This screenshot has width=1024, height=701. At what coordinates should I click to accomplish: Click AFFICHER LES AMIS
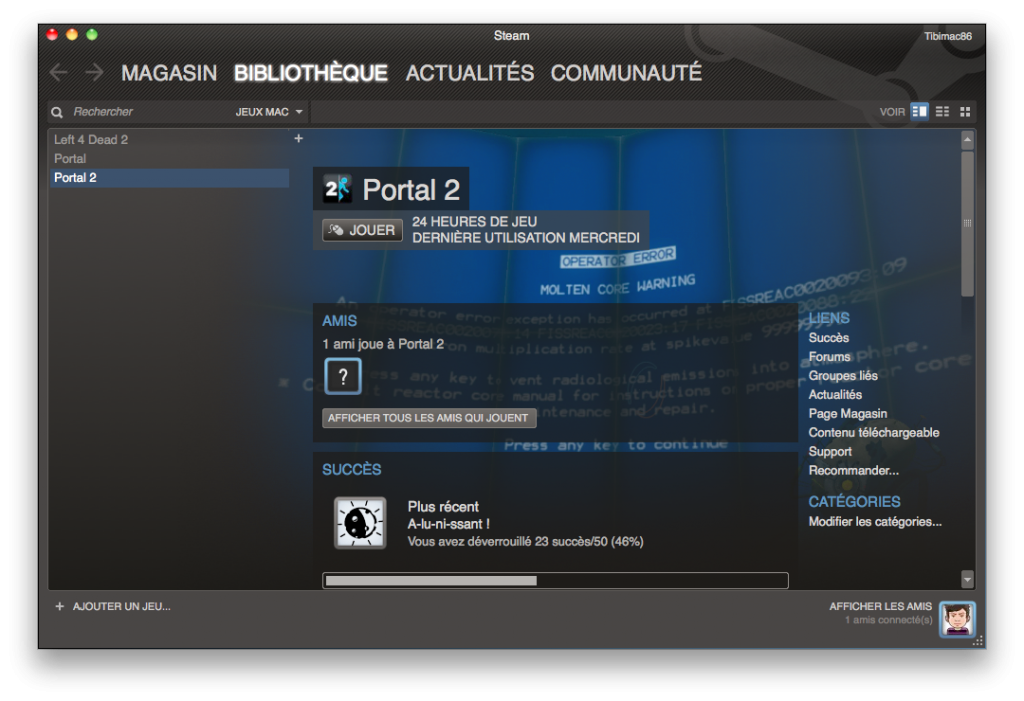880,606
